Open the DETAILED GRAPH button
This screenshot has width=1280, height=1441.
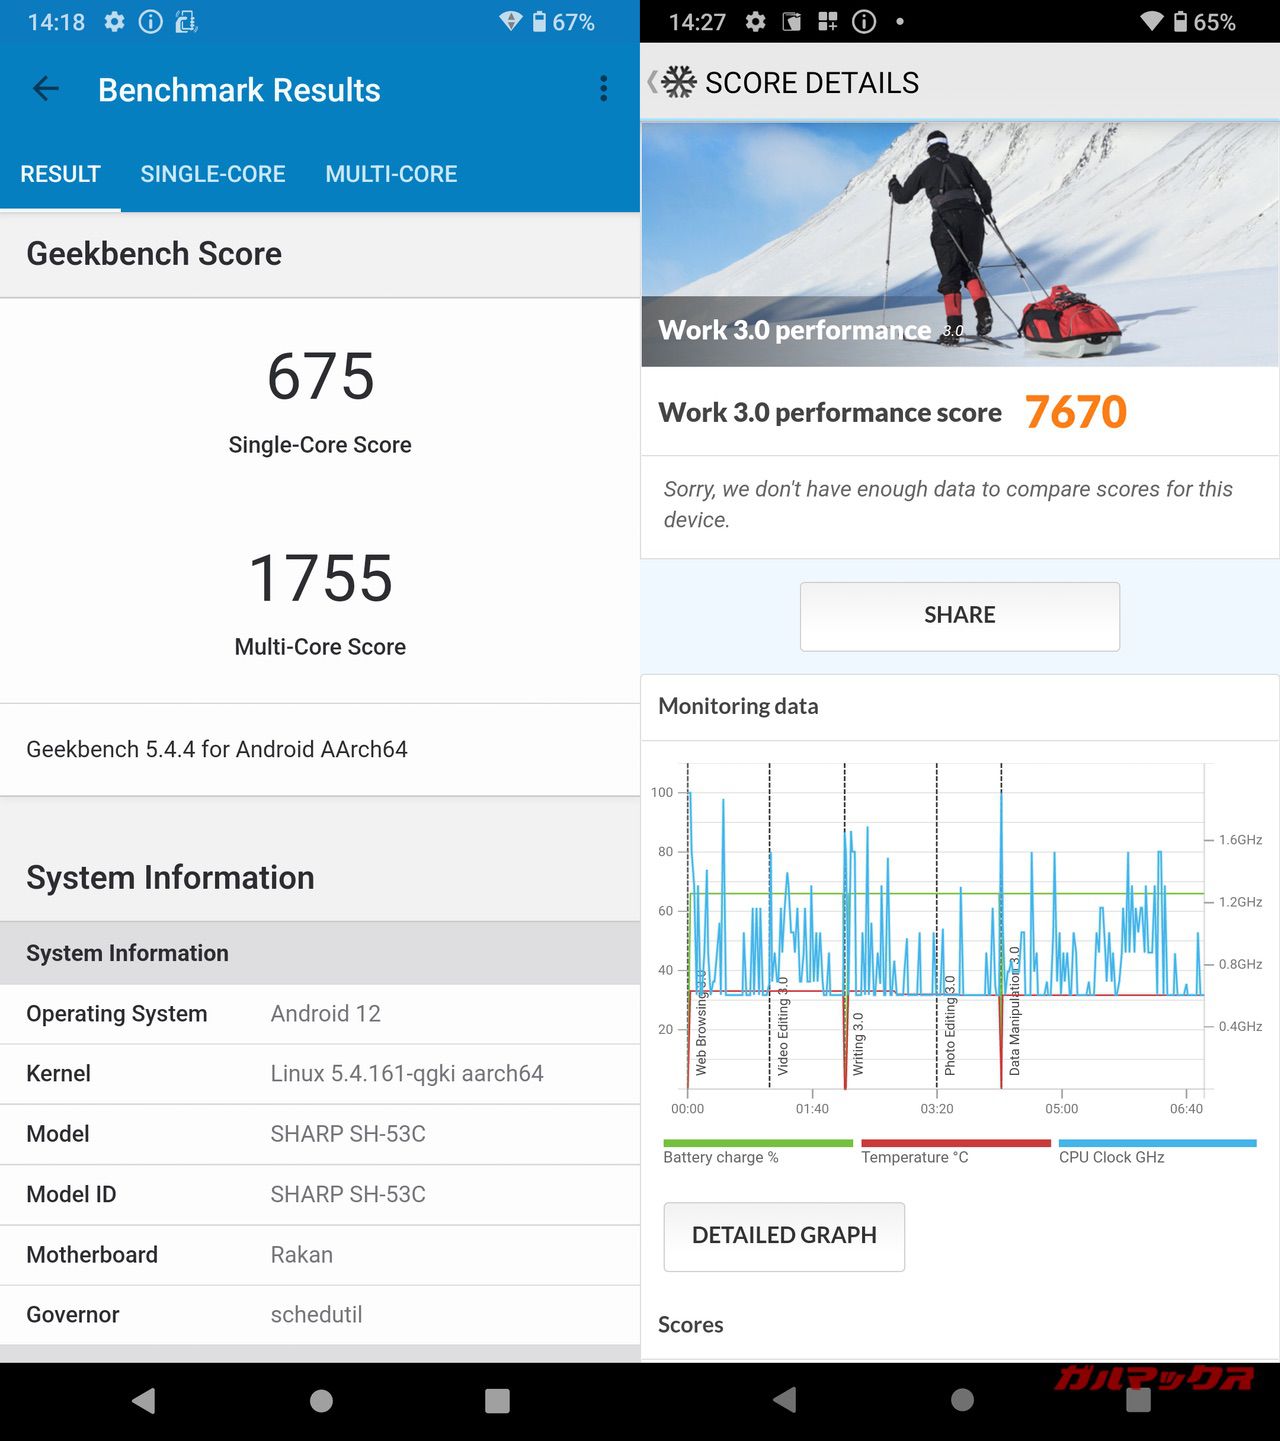tap(784, 1236)
